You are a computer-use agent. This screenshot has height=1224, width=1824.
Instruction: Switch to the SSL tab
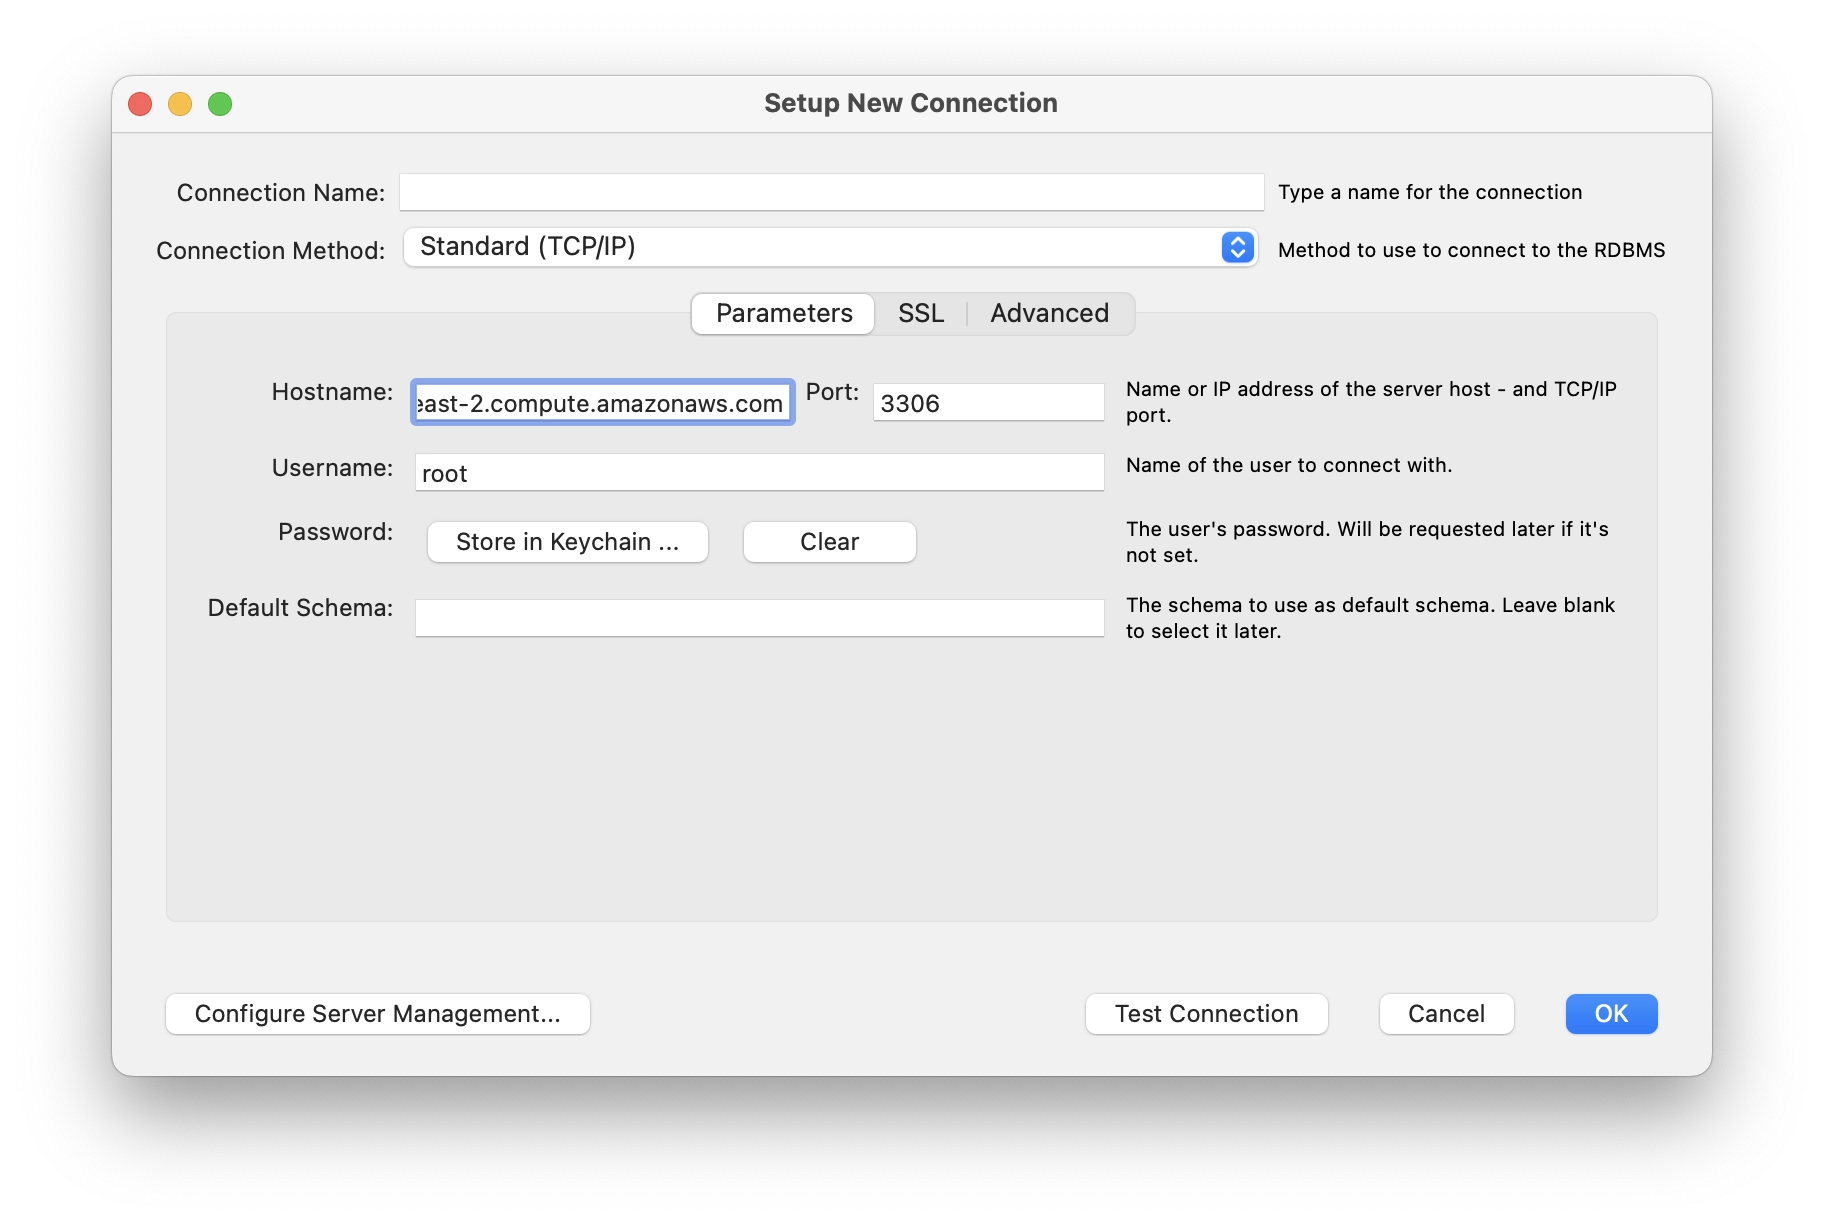921,314
